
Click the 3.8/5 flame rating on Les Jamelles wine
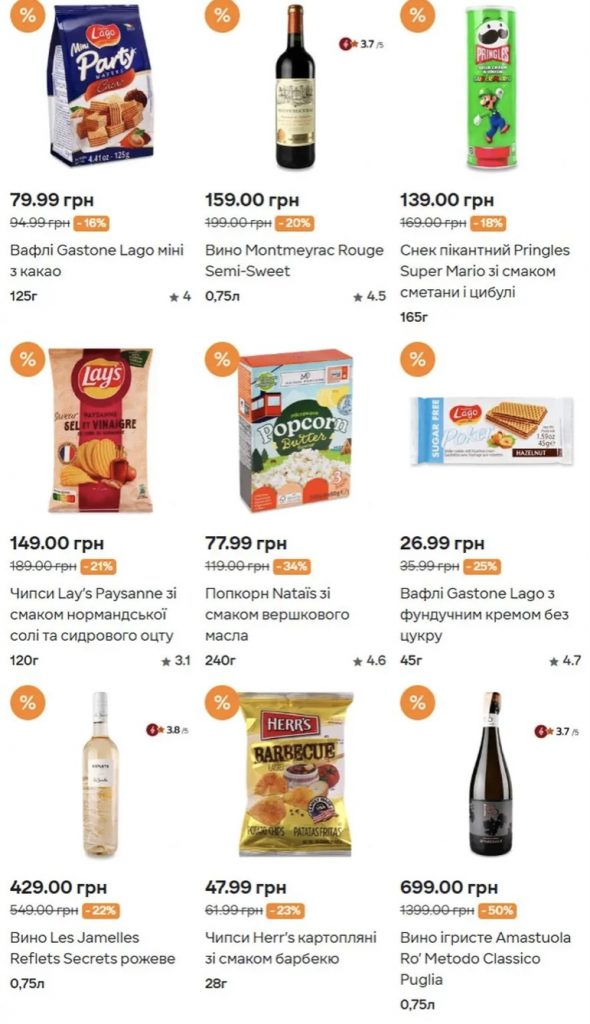click(x=153, y=730)
